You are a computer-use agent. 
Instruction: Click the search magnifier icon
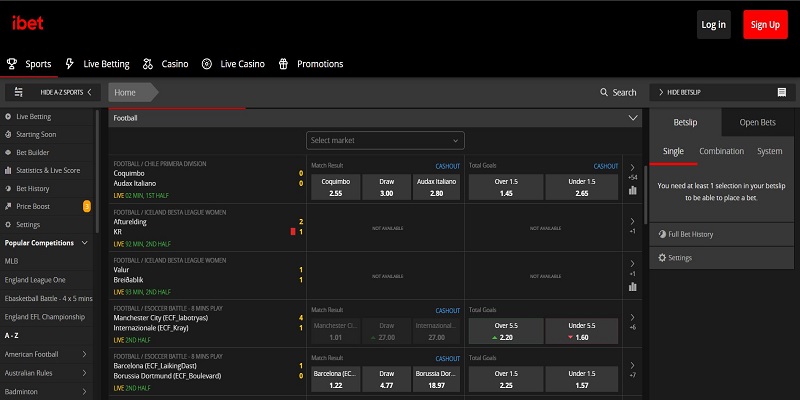pos(604,92)
